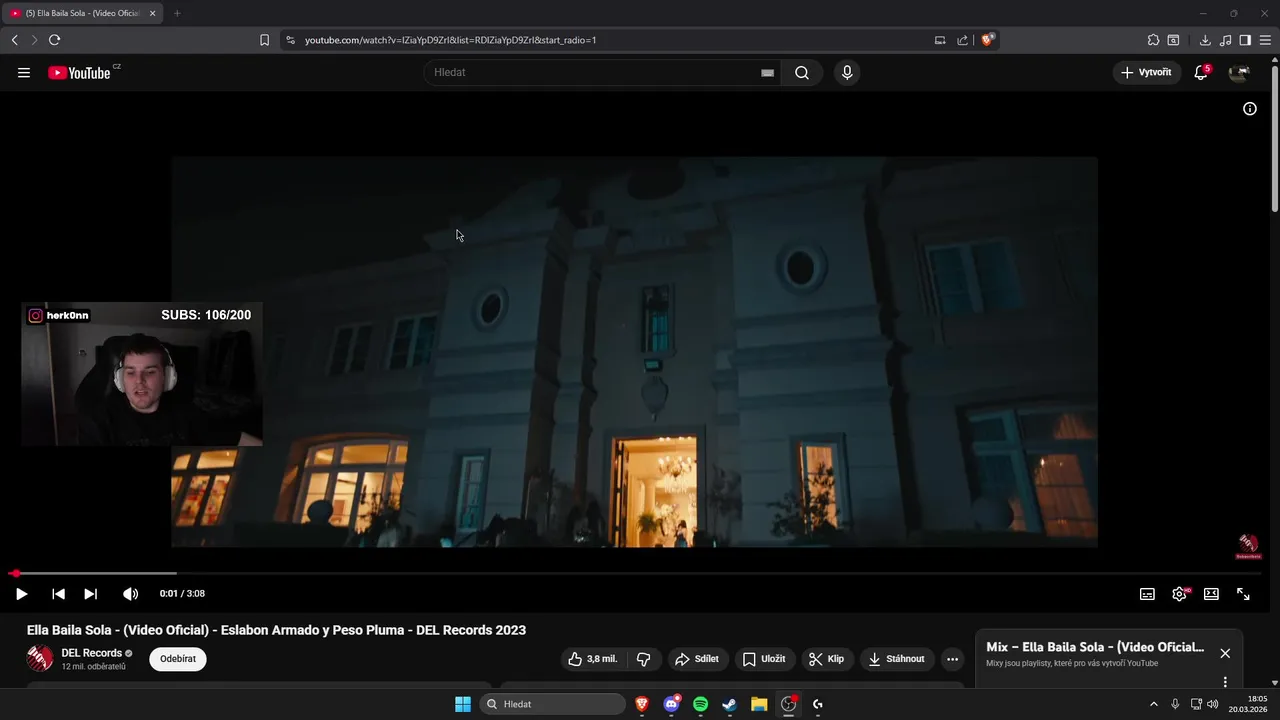Image resolution: width=1280 pixels, height=720 pixels.
Task: Close the Mix playlist panel
Action: (1225, 653)
